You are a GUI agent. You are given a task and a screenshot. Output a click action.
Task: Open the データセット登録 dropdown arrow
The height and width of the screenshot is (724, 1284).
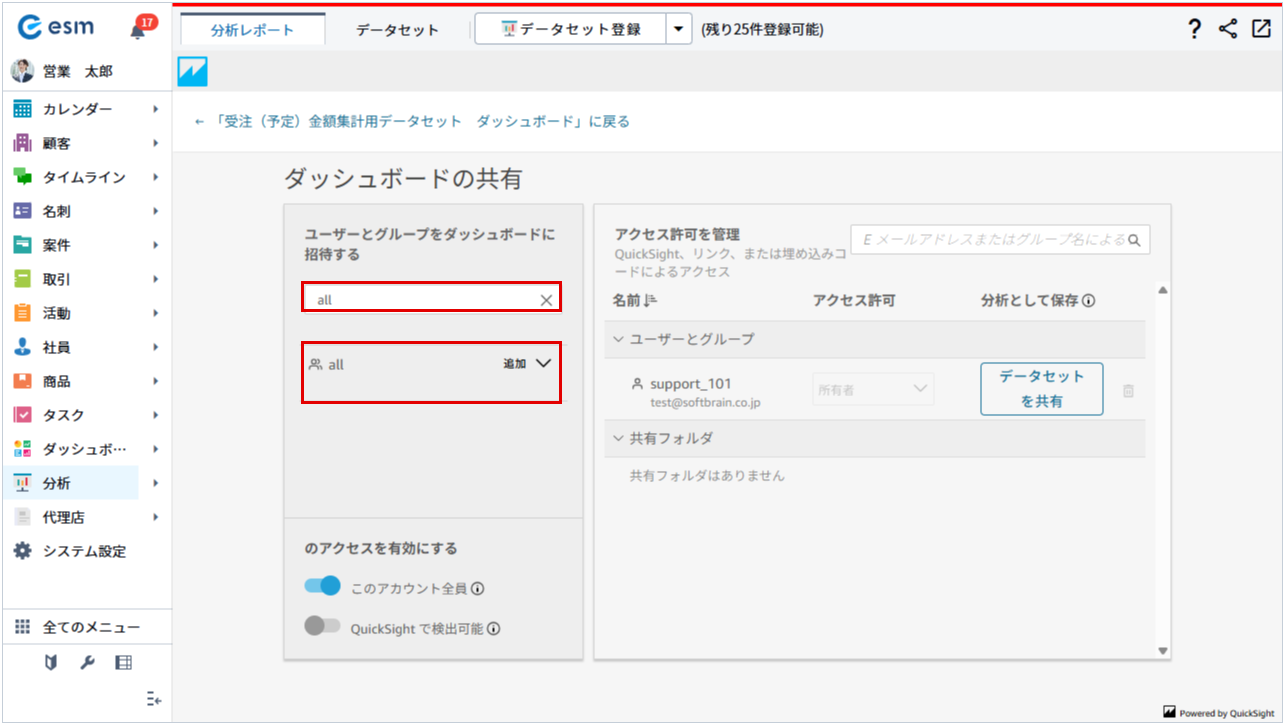(679, 30)
